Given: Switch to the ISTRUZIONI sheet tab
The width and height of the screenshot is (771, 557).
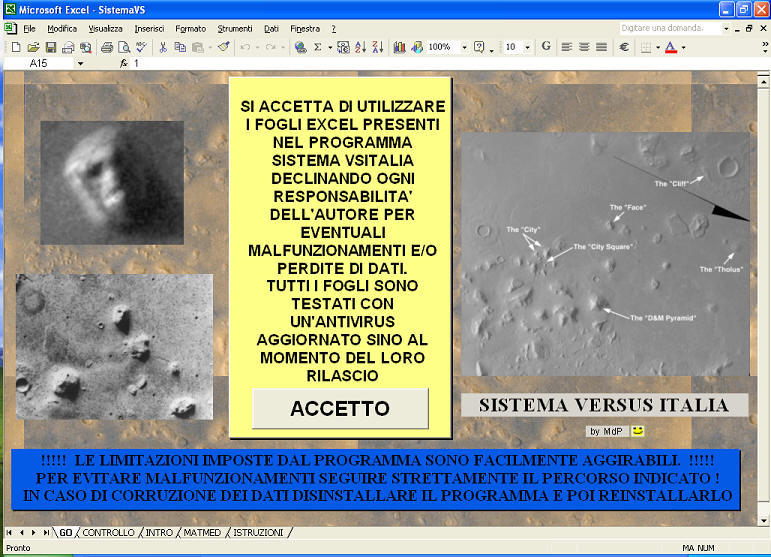Looking at the screenshot, I should 258,532.
